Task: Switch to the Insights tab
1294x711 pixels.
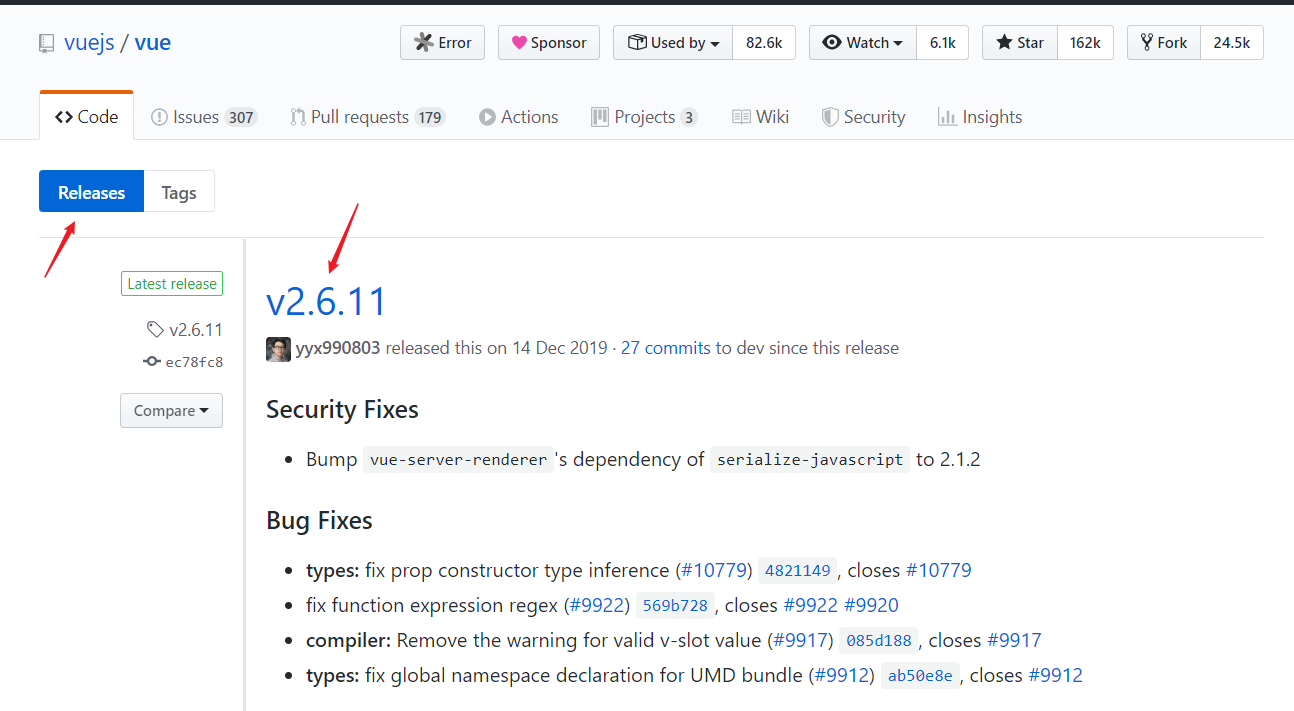Action: coord(980,117)
